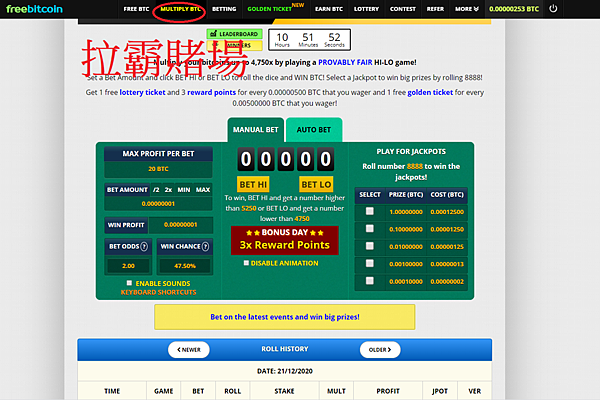
Task: Expand the MORE dropdown menu
Action: (x=467, y=9)
